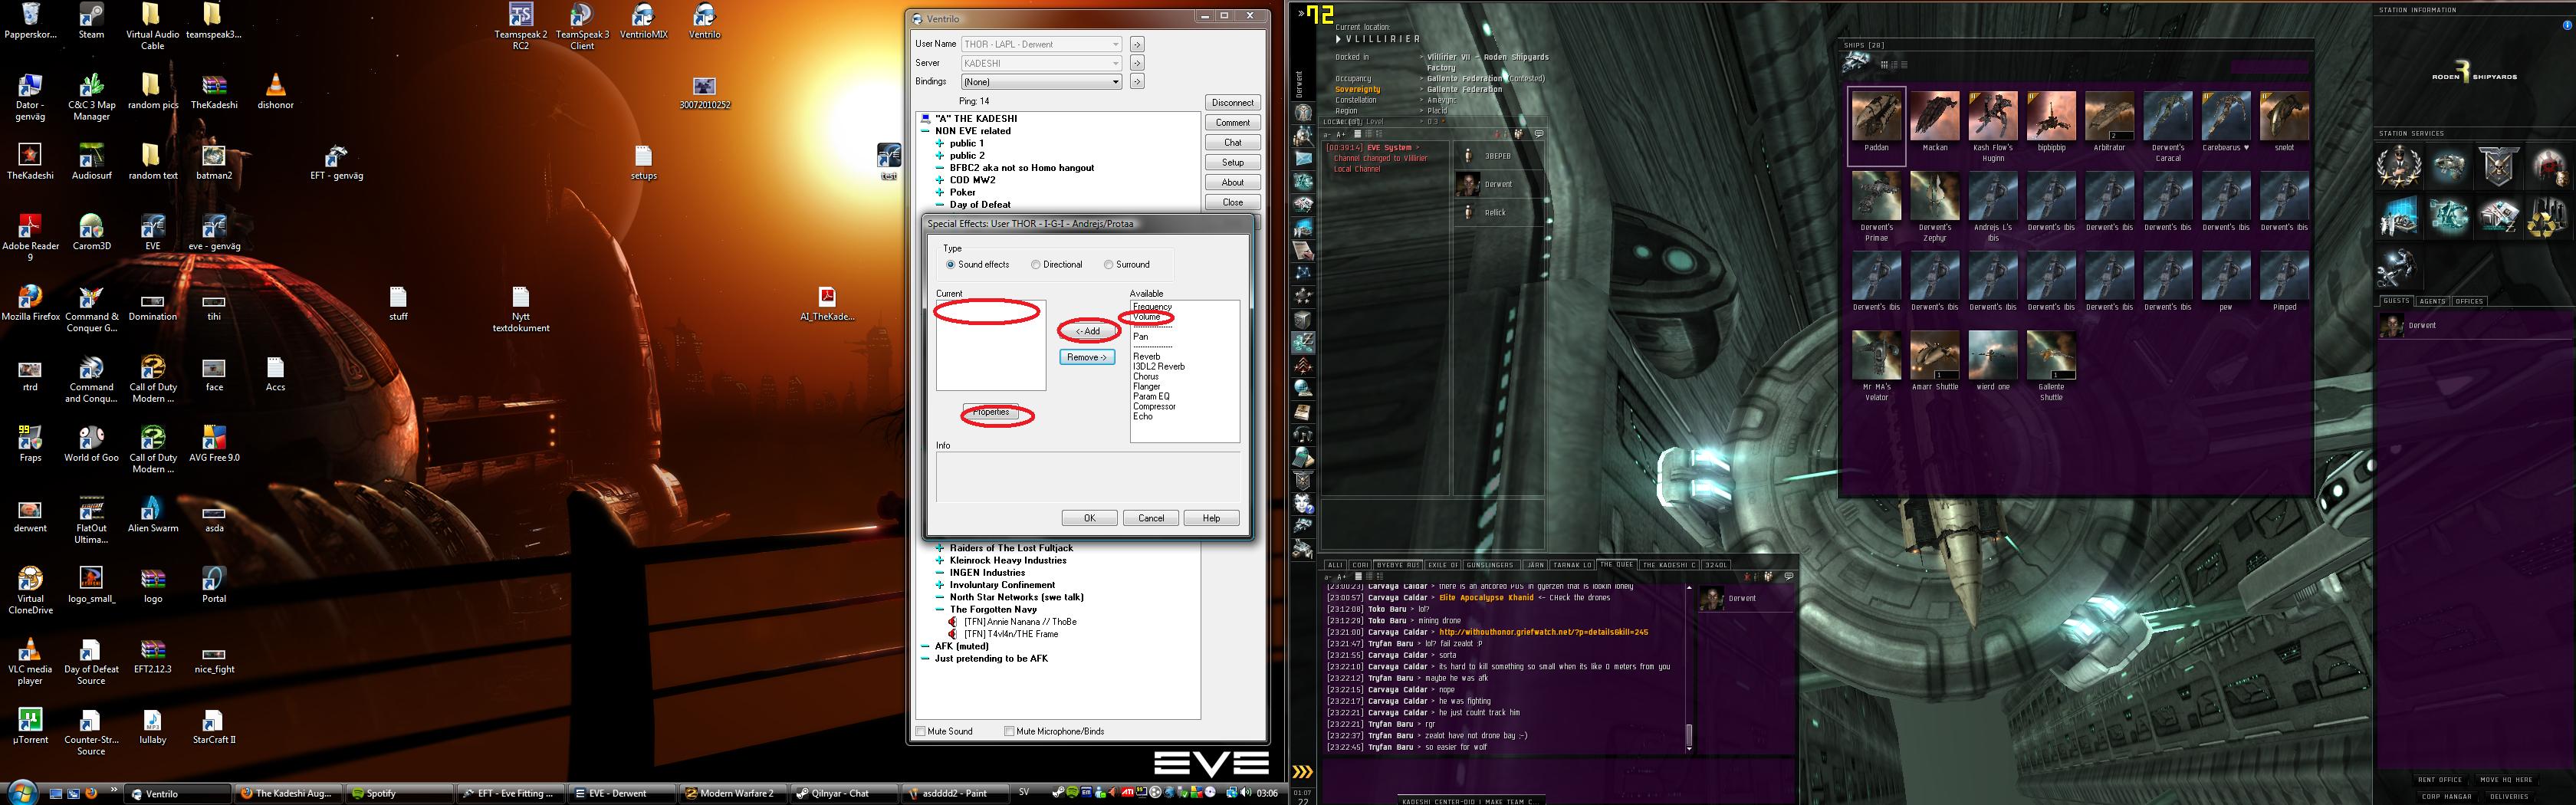Viewport: 2576px width, 805px height.
Task: Open the Ventrilo Server dropdown
Action: point(1040,63)
